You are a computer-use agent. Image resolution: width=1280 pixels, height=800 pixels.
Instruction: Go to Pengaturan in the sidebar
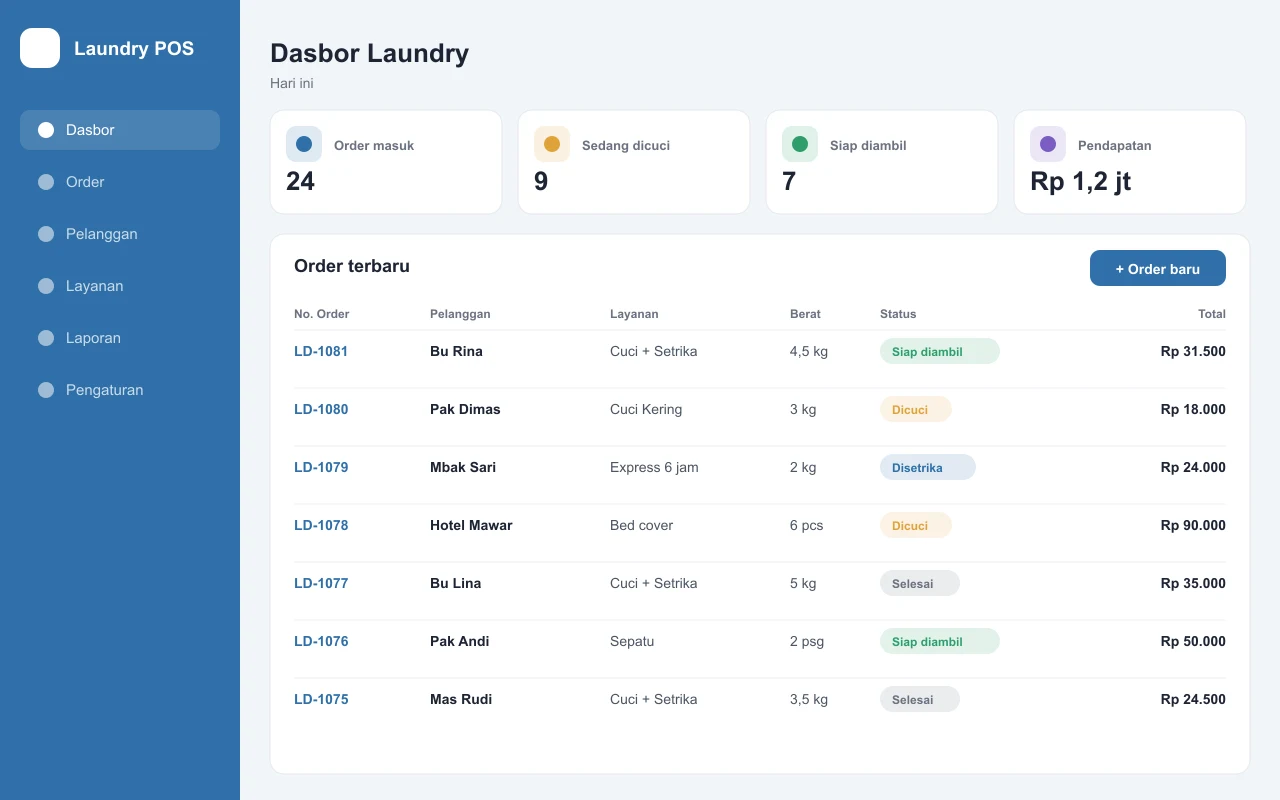[x=120, y=390]
